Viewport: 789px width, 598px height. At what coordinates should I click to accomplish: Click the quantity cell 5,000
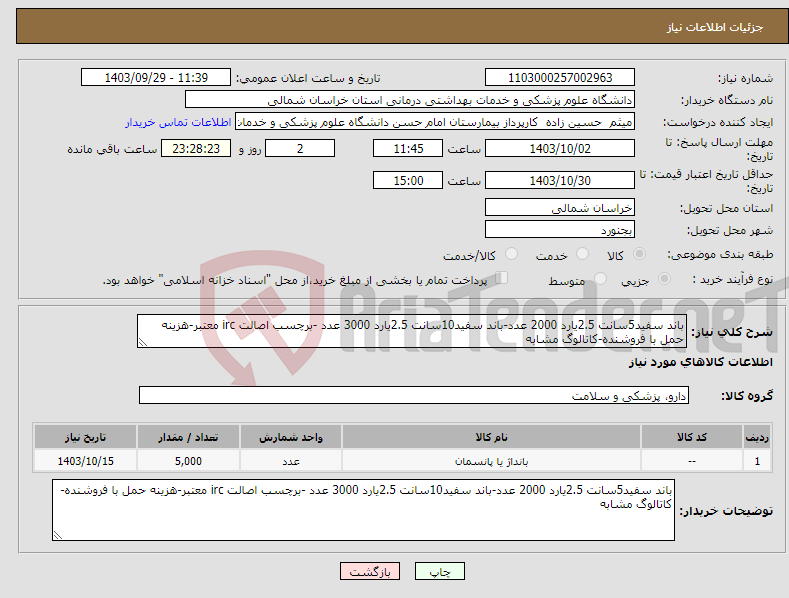[x=188, y=461]
